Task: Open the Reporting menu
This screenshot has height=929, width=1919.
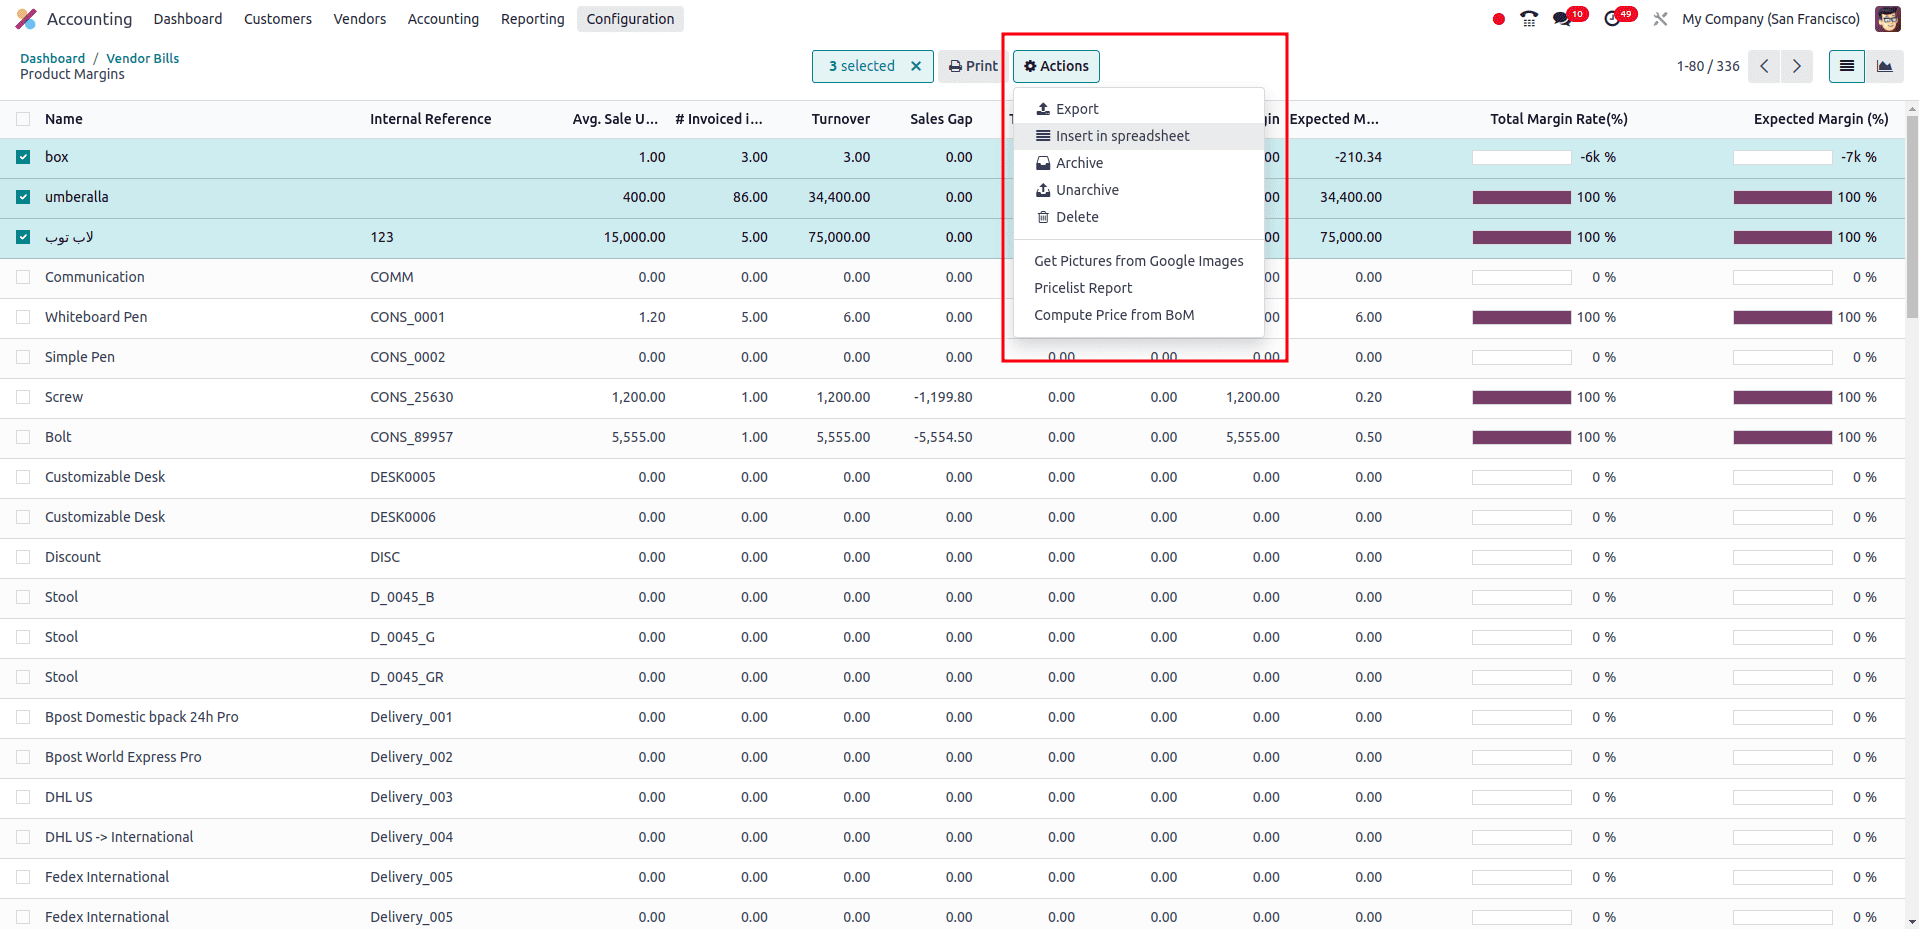Action: [x=532, y=19]
